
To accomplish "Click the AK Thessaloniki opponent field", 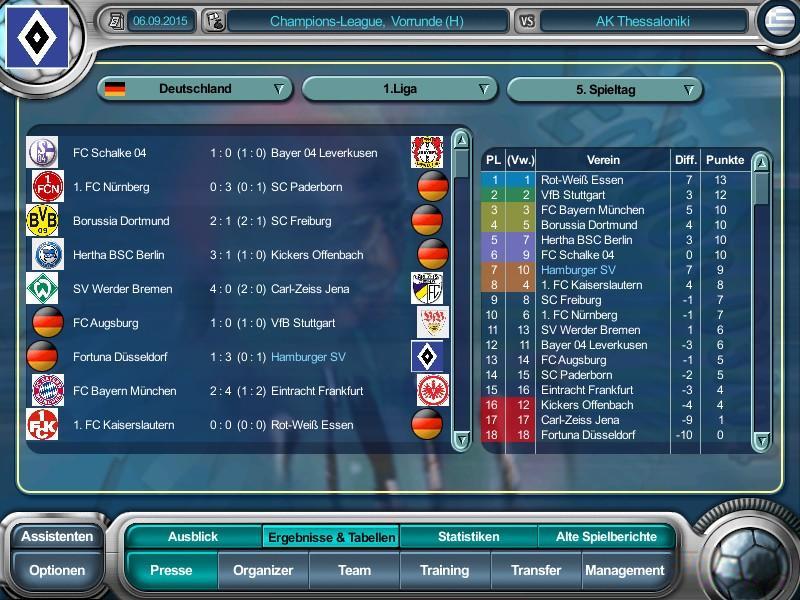I will click(x=643, y=21).
